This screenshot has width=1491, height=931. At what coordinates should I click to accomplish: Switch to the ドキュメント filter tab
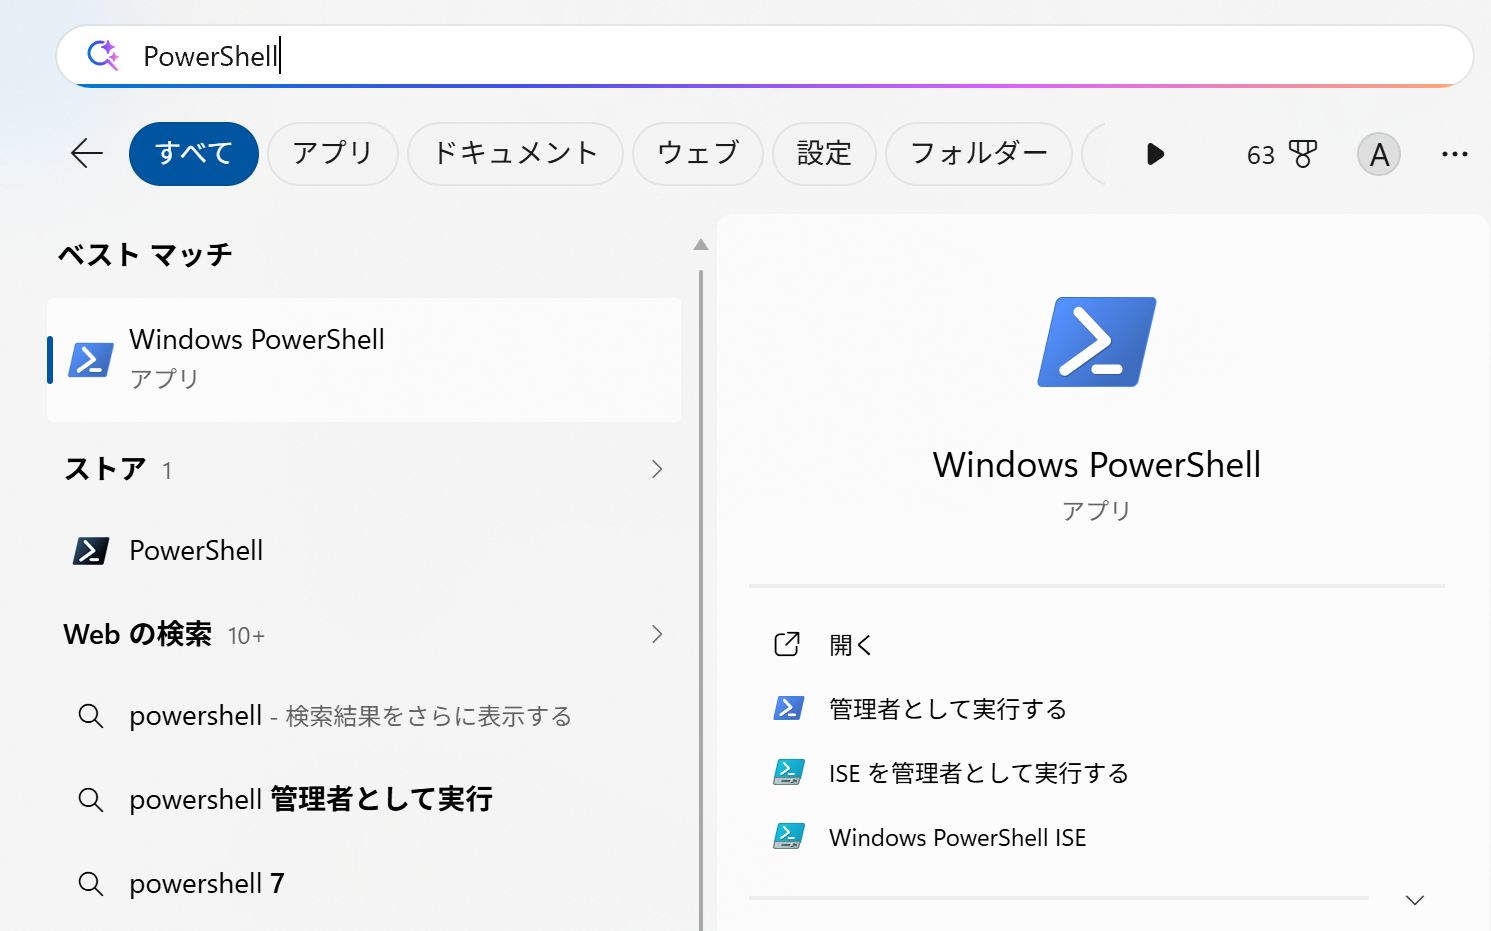pos(515,154)
